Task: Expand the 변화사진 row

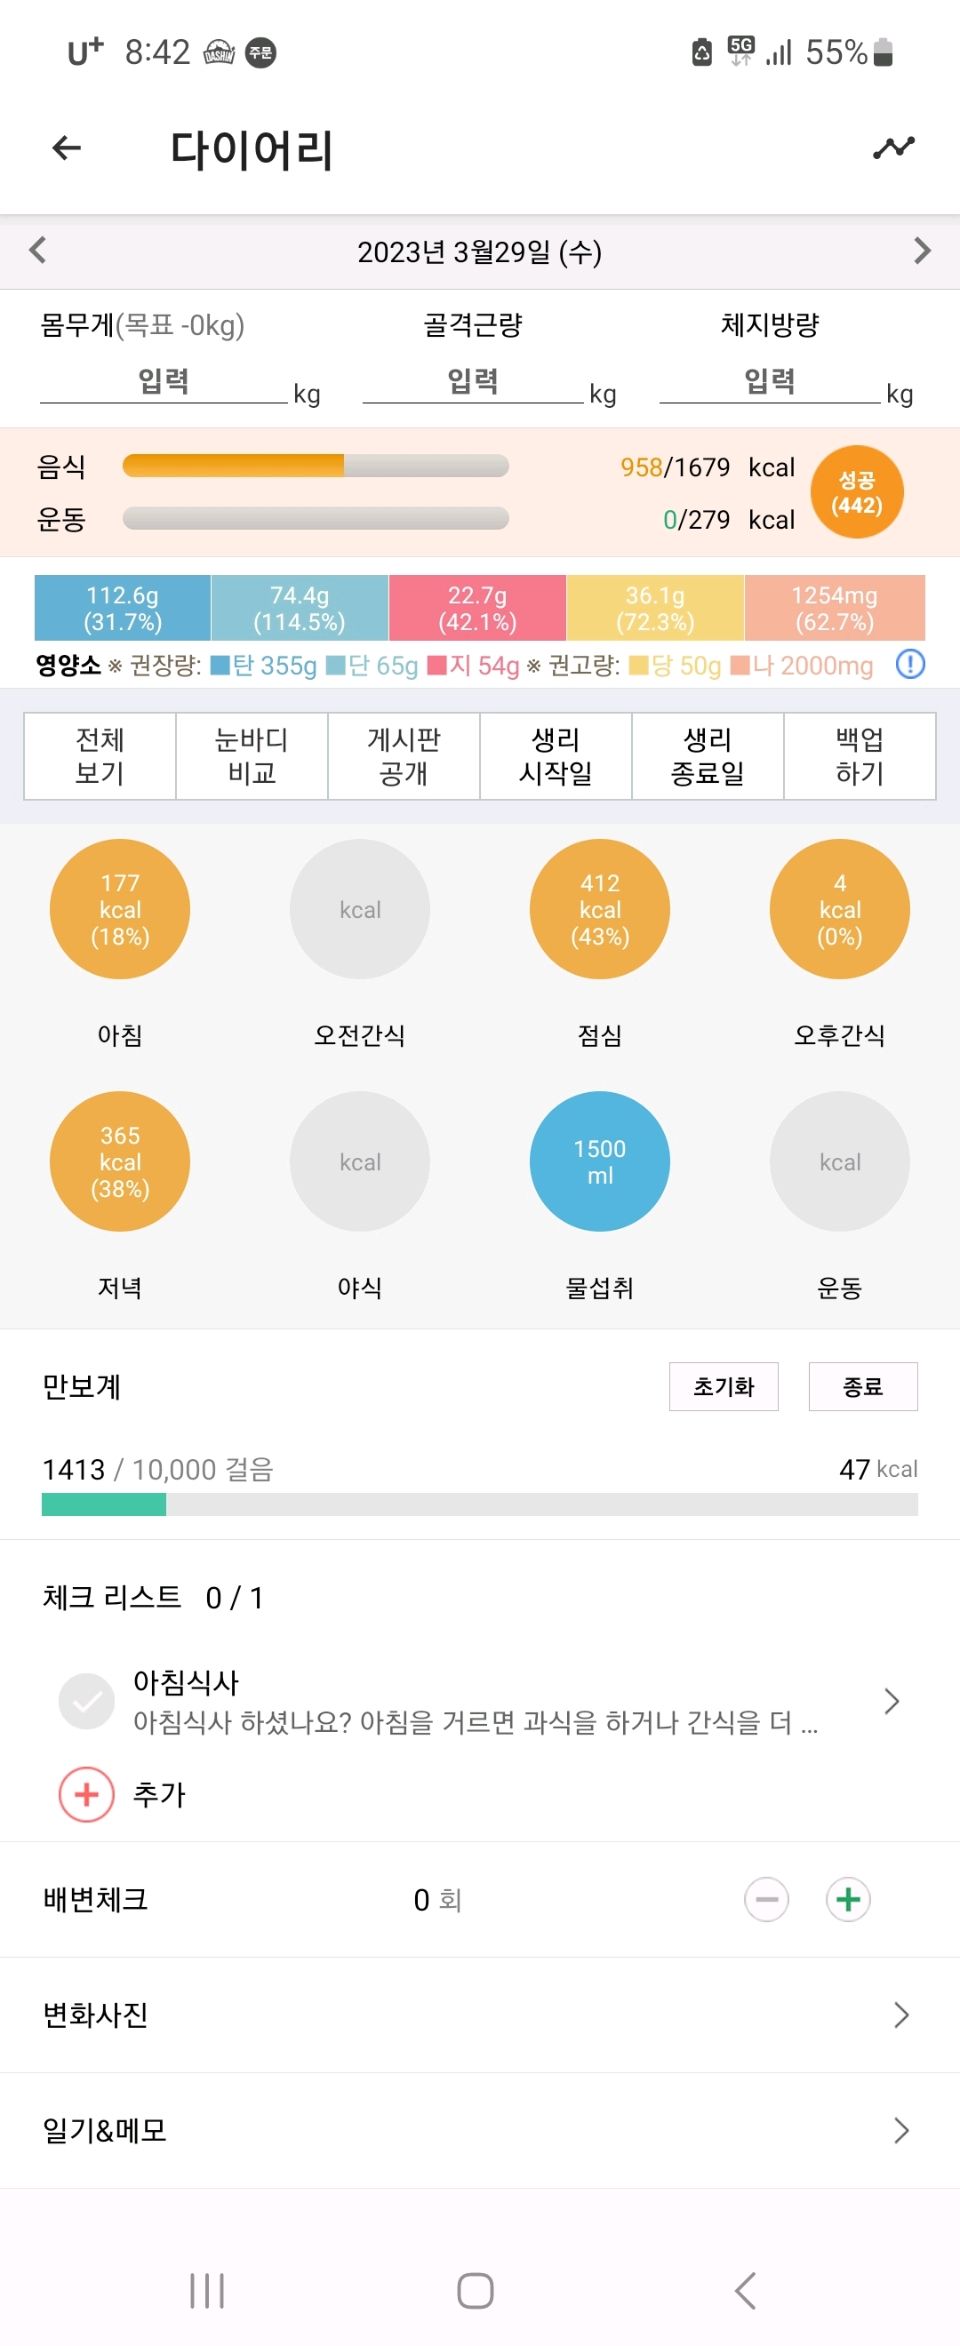Action: click(480, 2015)
